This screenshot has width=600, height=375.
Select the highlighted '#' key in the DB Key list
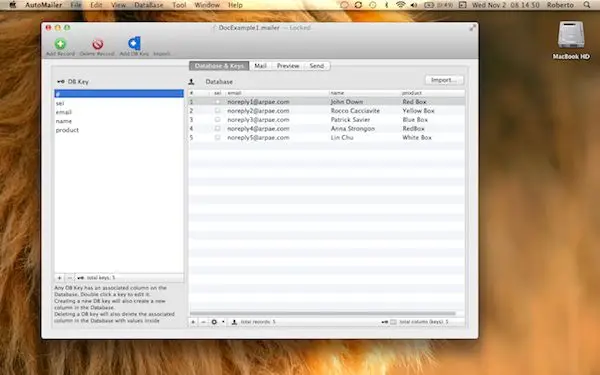click(x=119, y=94)
